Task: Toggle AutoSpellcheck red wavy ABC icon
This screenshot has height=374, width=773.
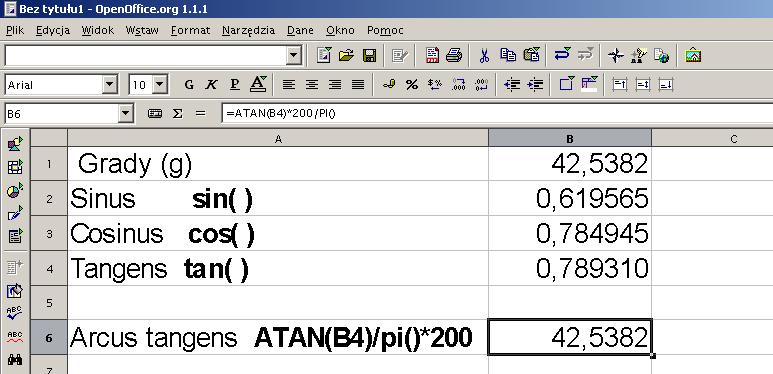Action: (15, 337)
